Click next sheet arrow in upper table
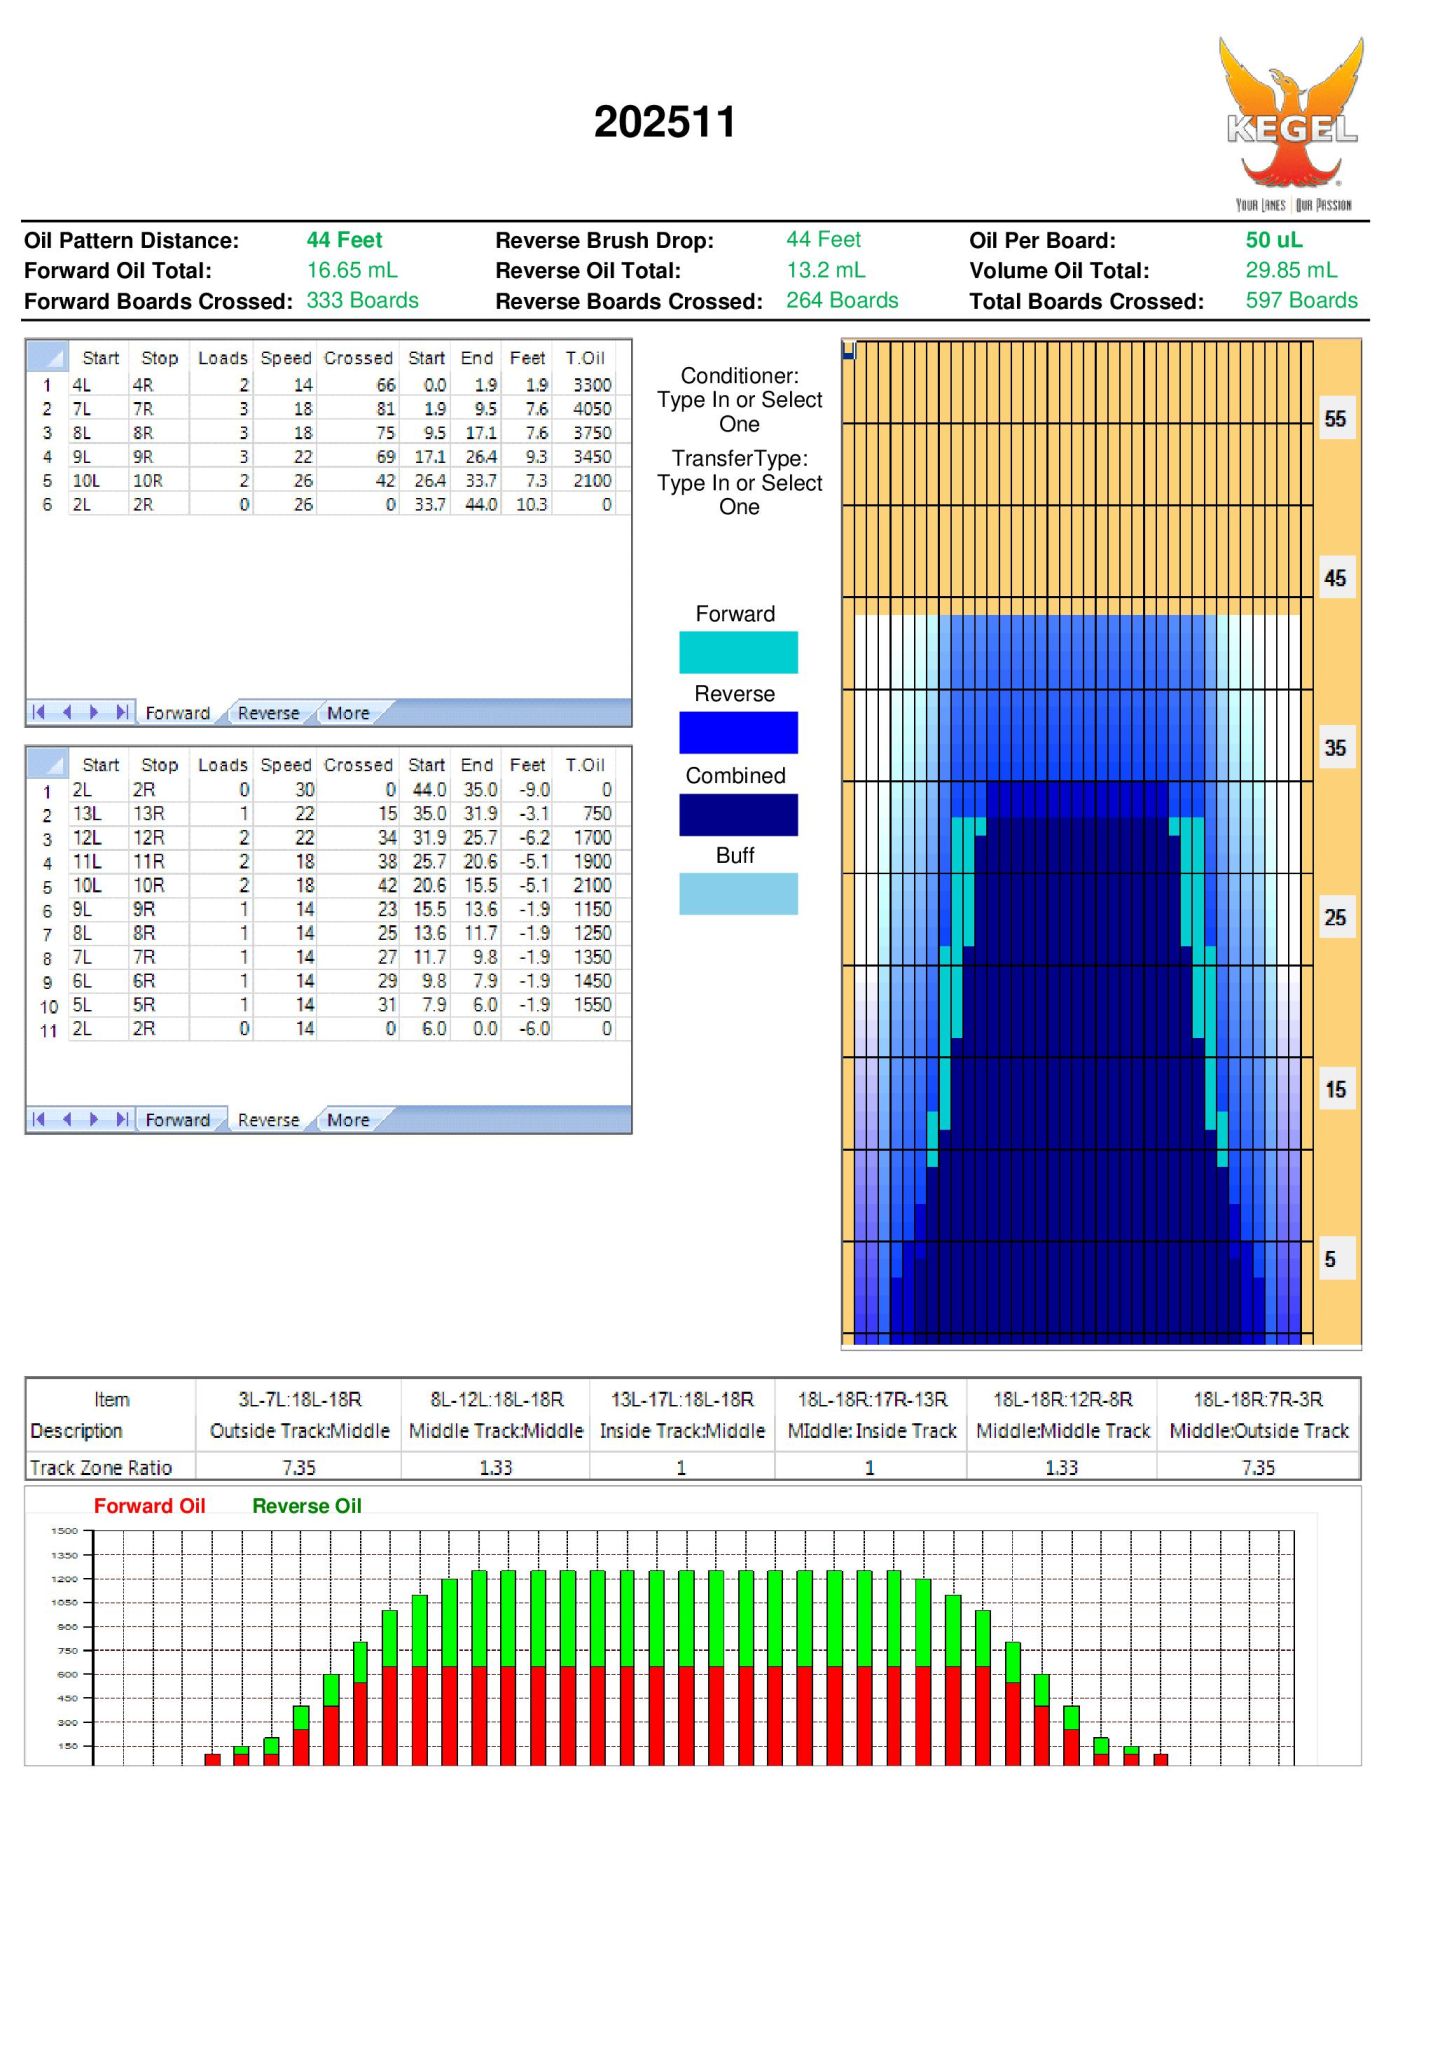This screenshot has width=1447, height=2048. (94, 712)
